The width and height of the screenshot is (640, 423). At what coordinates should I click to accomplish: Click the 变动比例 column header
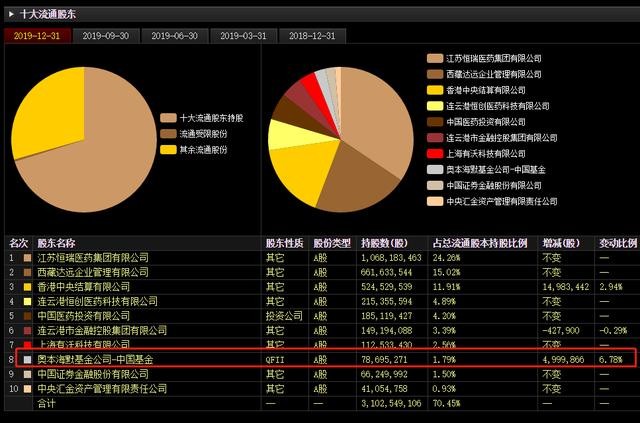618,243
